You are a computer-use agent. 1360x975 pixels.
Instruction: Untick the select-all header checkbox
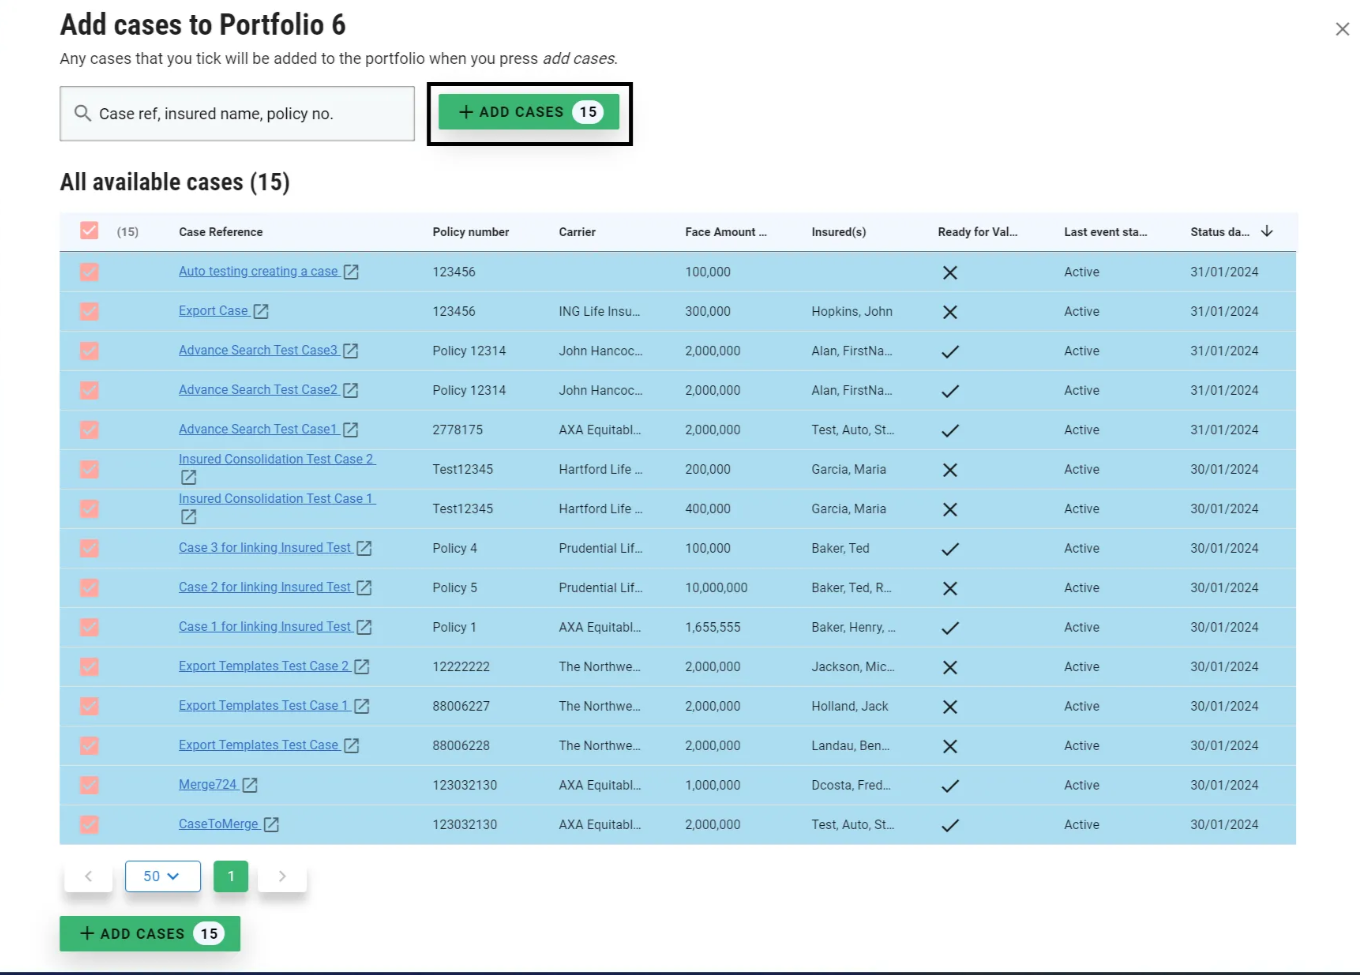(x=89, y=232)
